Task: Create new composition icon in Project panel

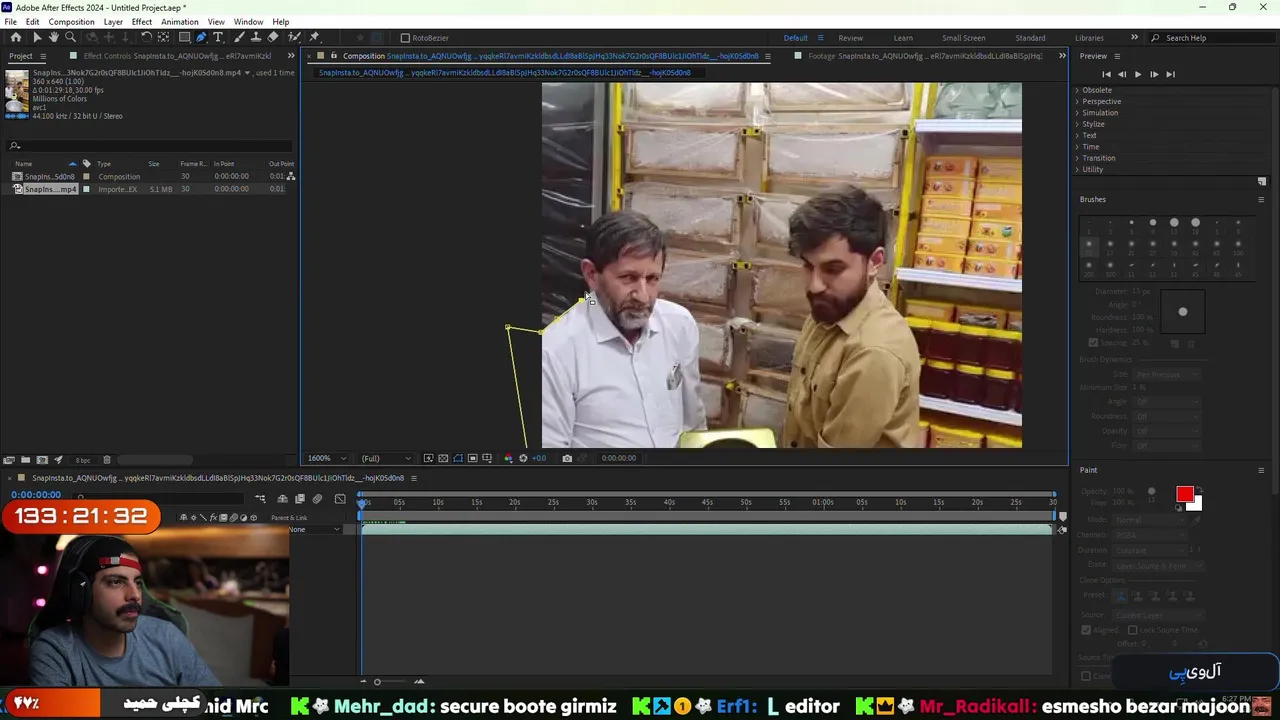Action: point(42,460)
